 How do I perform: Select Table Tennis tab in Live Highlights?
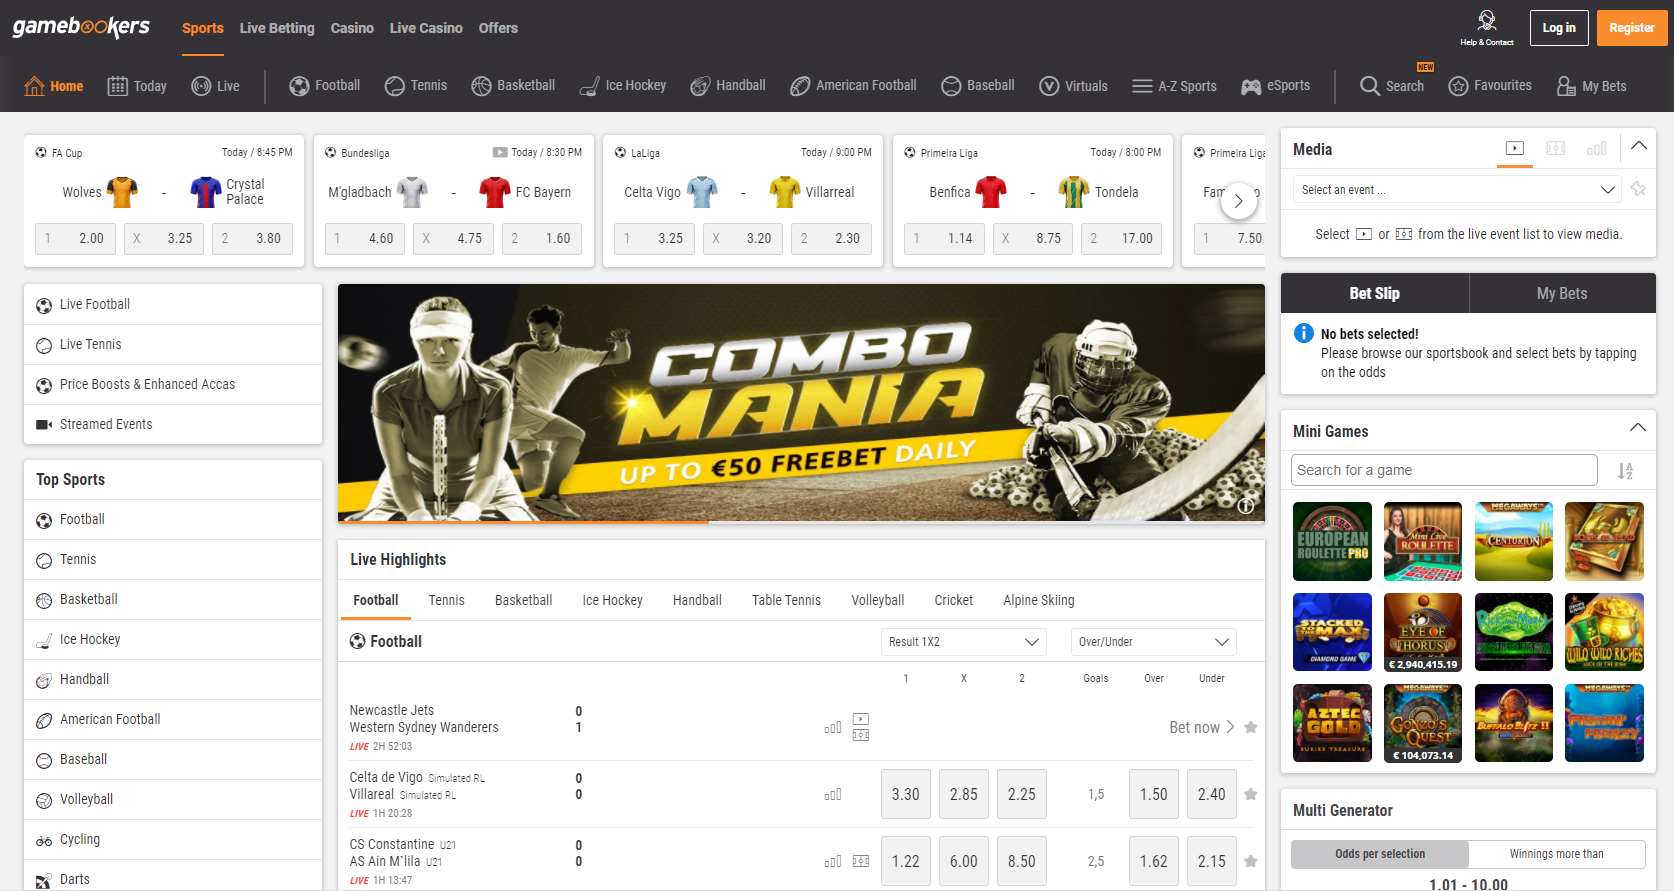pos(786,600)
